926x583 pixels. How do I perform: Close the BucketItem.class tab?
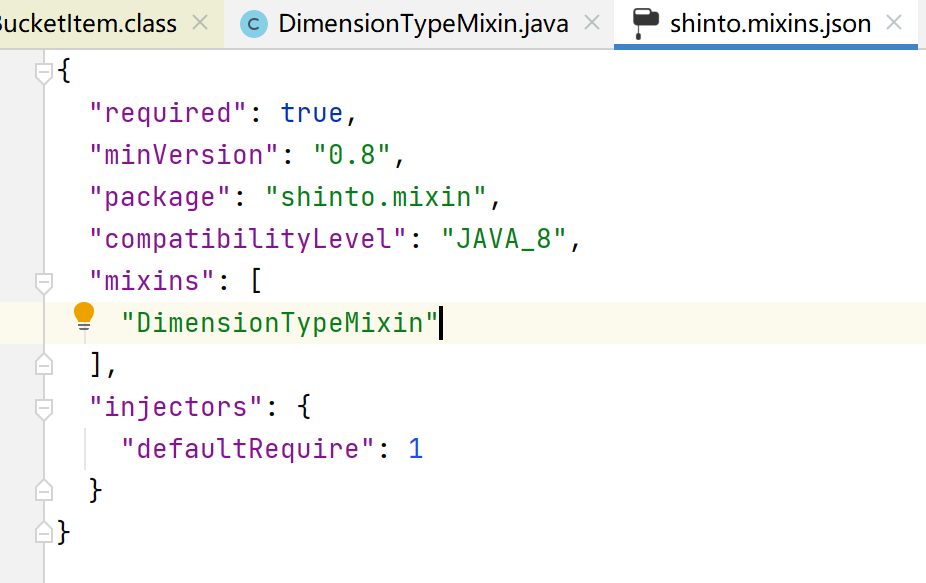pos(200,22)
